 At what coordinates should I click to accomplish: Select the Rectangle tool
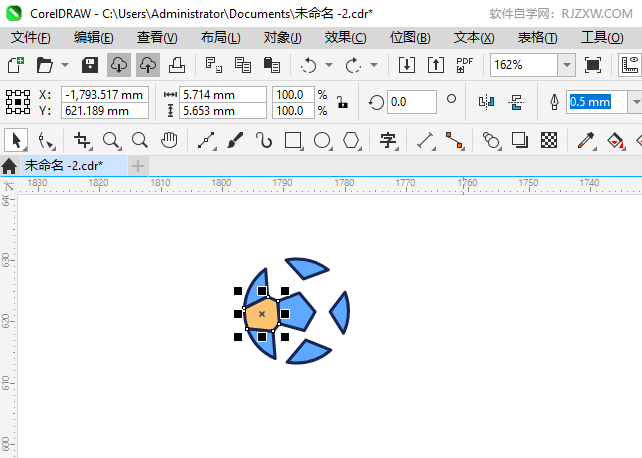[x=294, y=140]
